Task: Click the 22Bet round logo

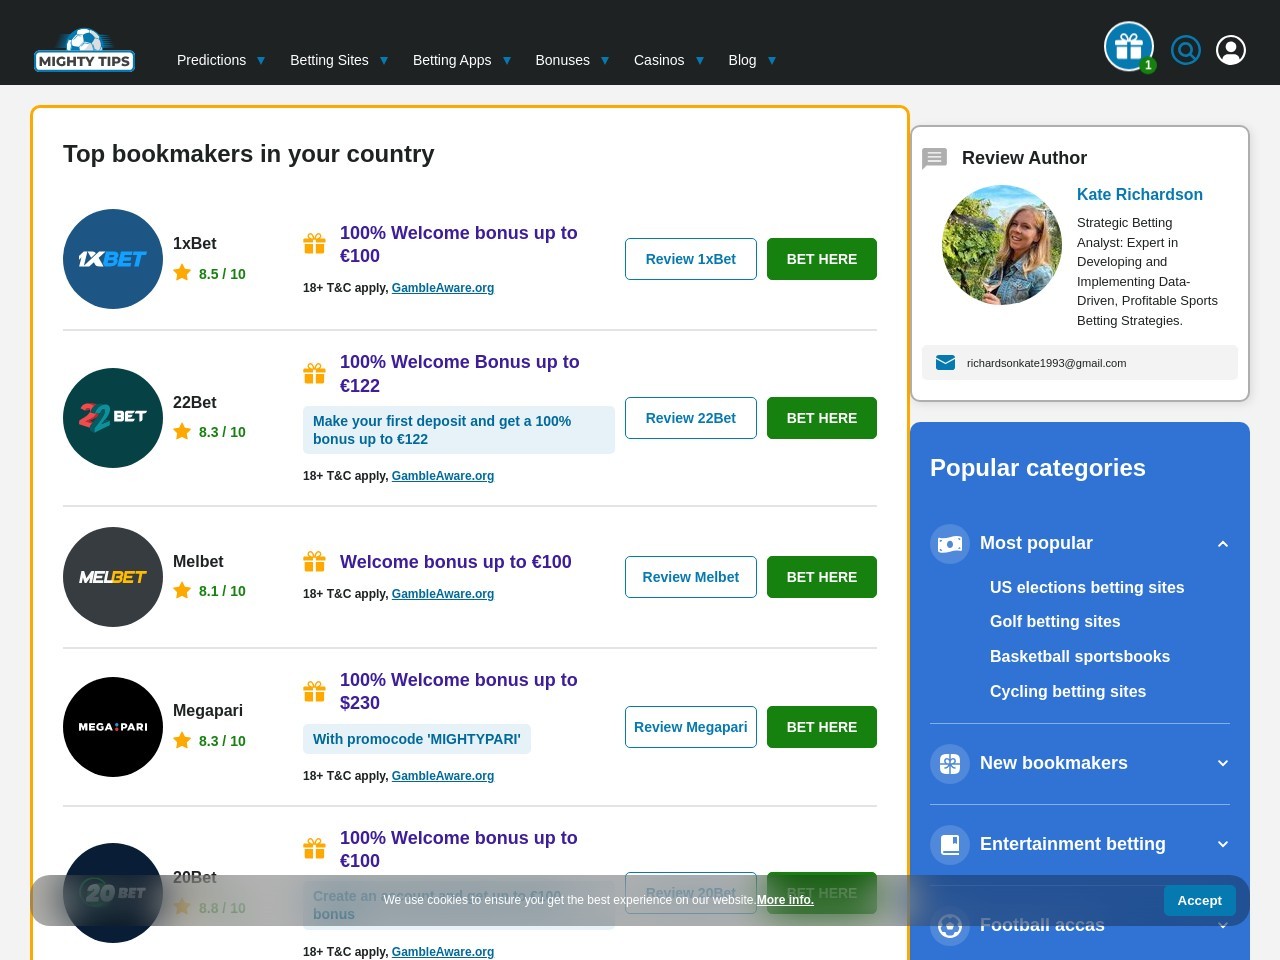Action: tap(113, 418)
